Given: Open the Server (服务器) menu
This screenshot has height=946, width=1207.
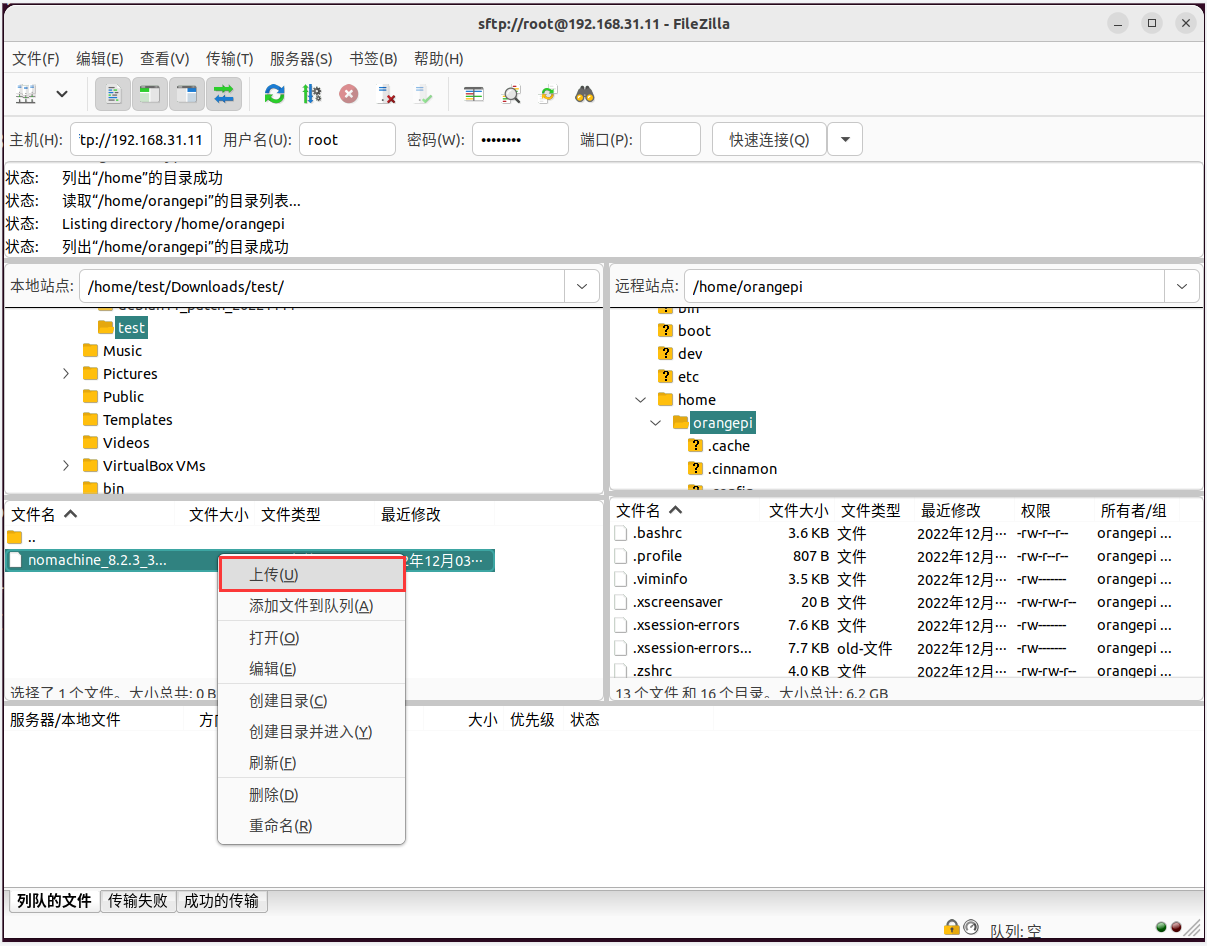Looking at the screenshot, I should 301,59.
